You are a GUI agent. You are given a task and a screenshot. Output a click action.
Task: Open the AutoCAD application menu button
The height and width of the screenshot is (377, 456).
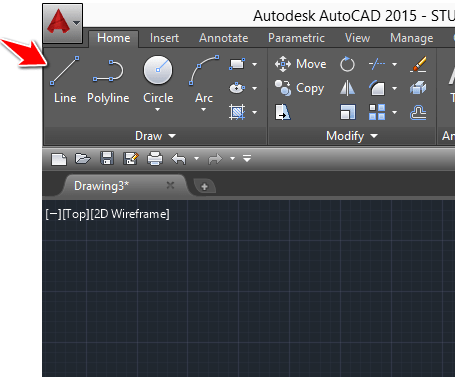[x=63, y=23]
